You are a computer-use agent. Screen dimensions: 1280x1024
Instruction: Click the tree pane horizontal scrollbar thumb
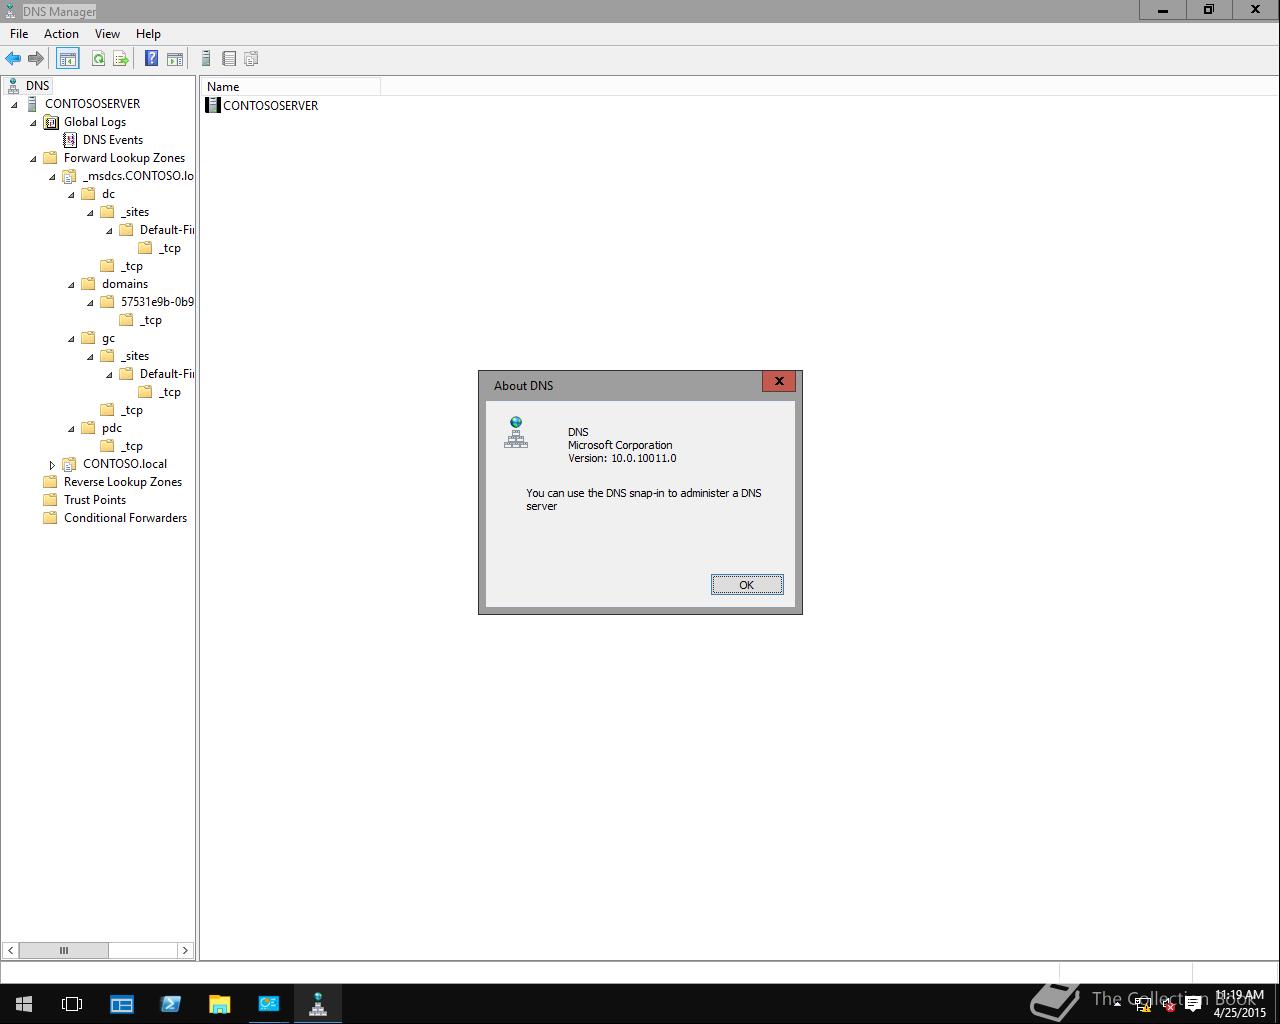63,950
